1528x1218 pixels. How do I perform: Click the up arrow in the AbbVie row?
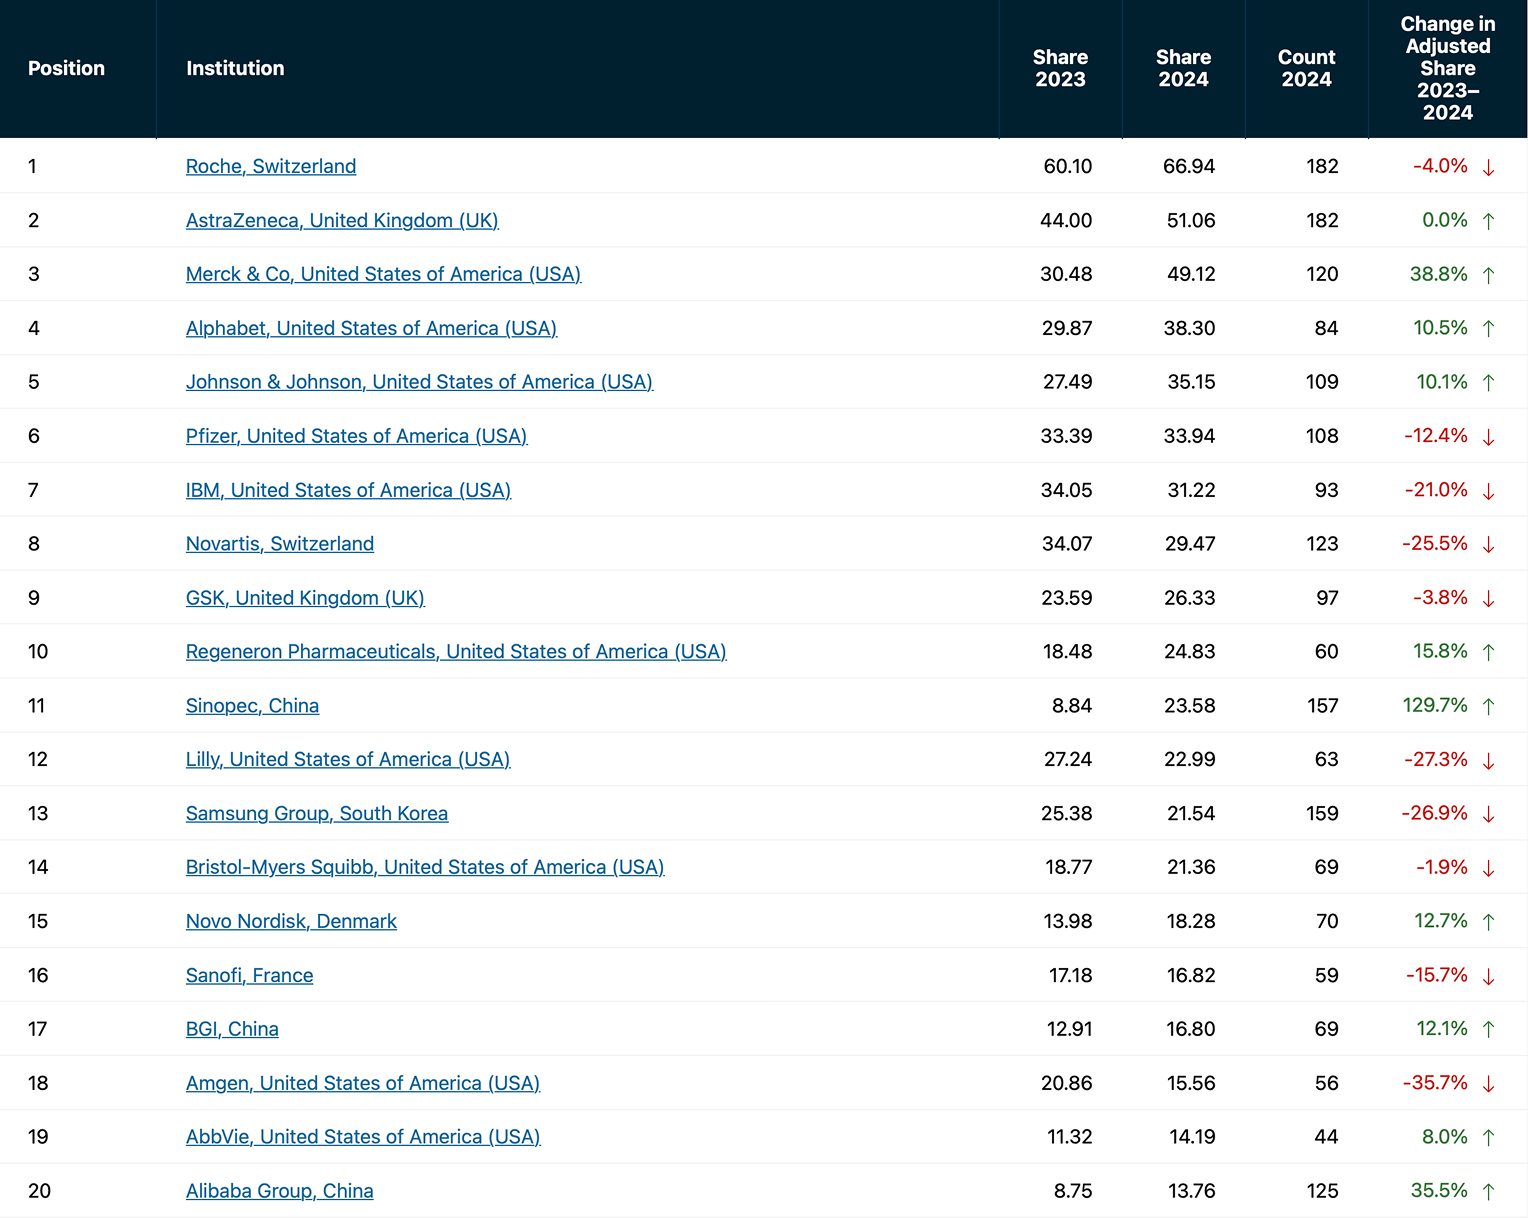1488,1138
